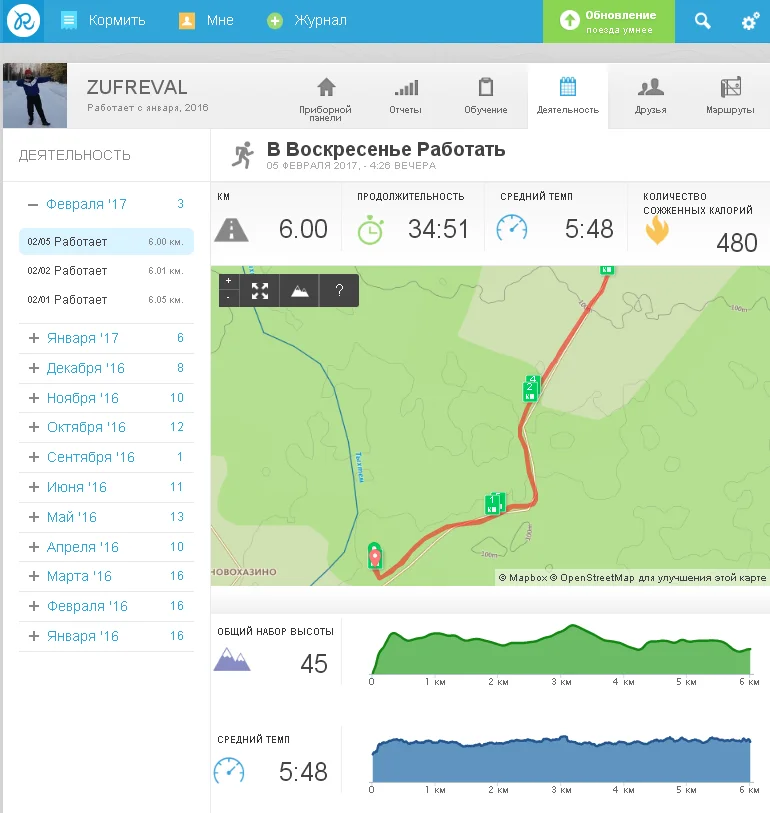Open the Маршруты routes tab

(x=730, y=96)
